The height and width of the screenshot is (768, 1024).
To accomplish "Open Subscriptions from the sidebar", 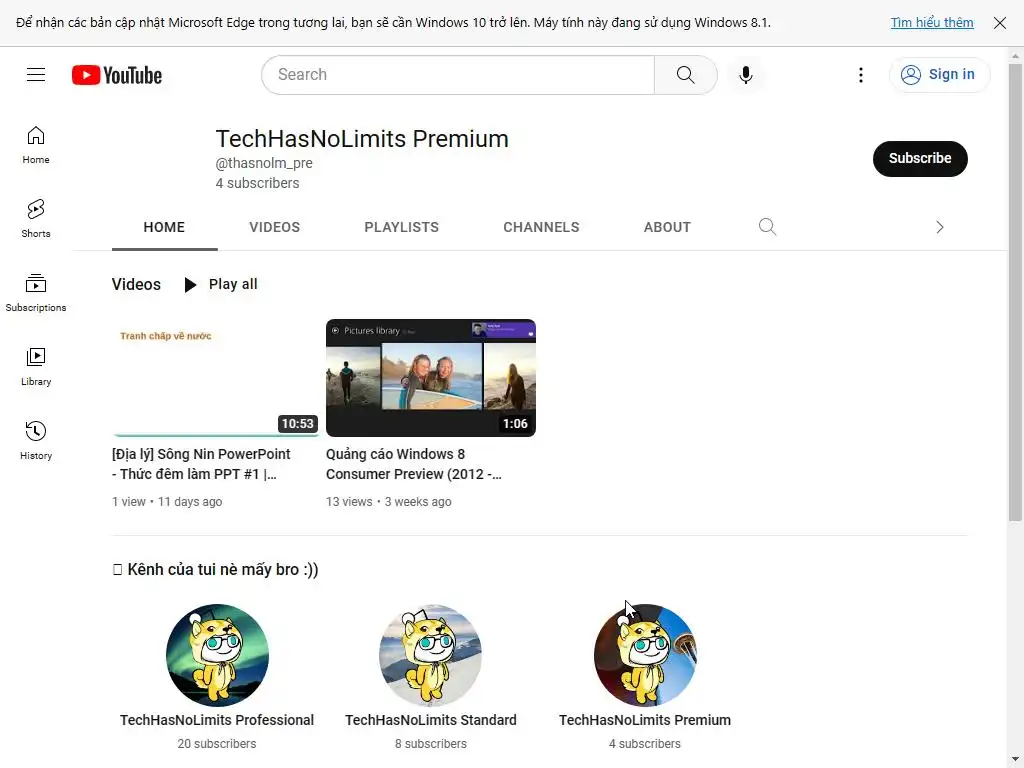I will tap(36, 293).
